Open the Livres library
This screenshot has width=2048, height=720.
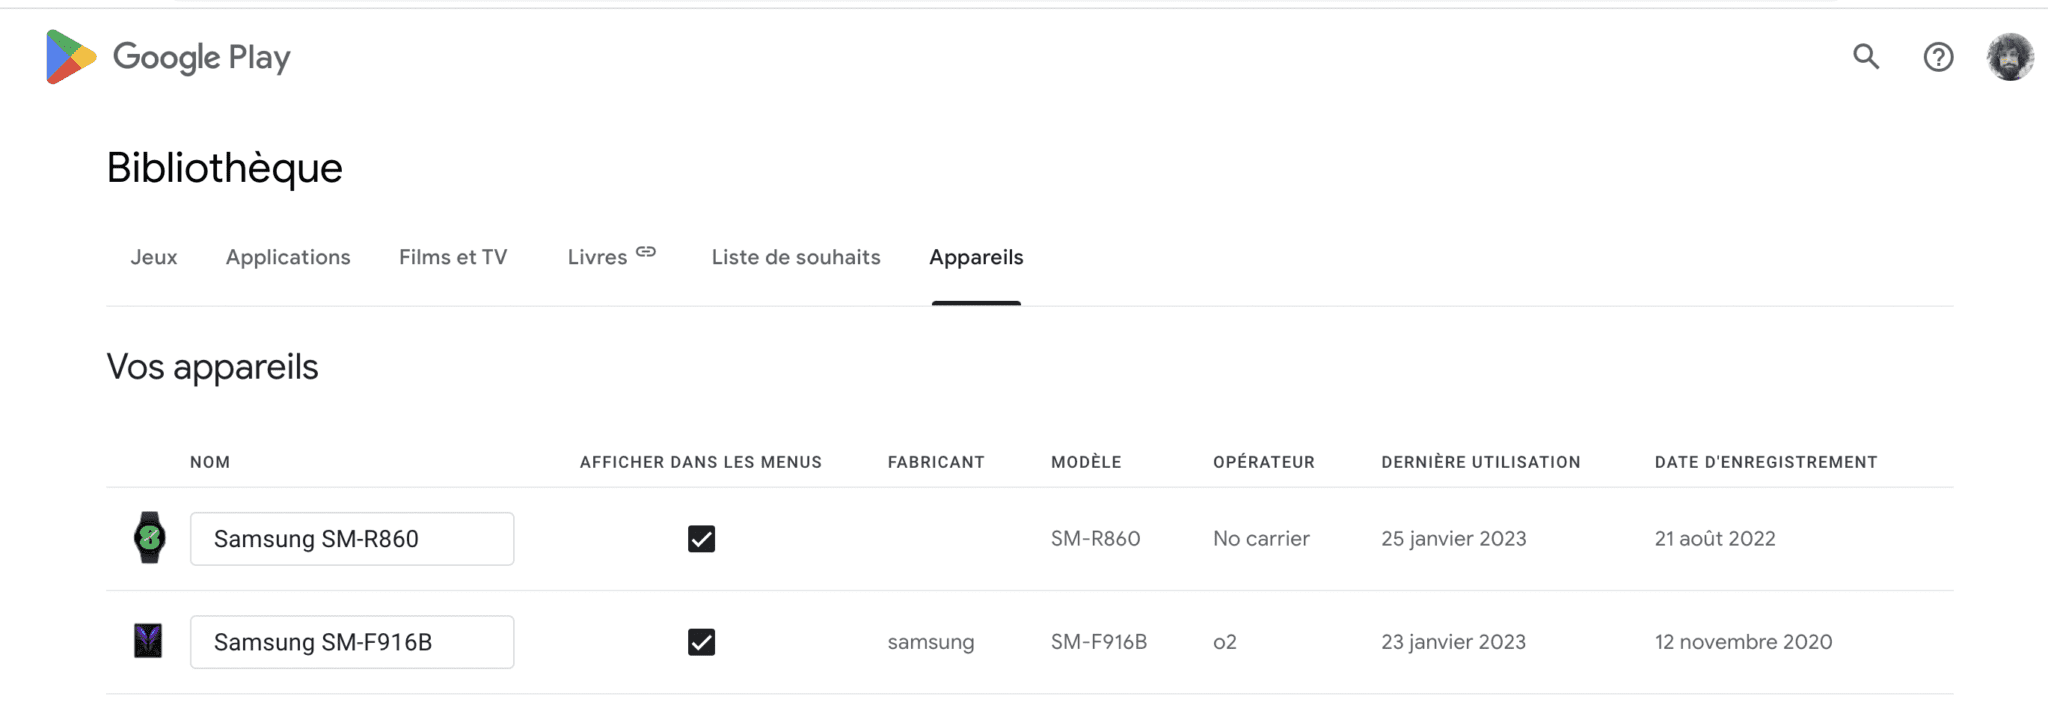pos(600,257)
